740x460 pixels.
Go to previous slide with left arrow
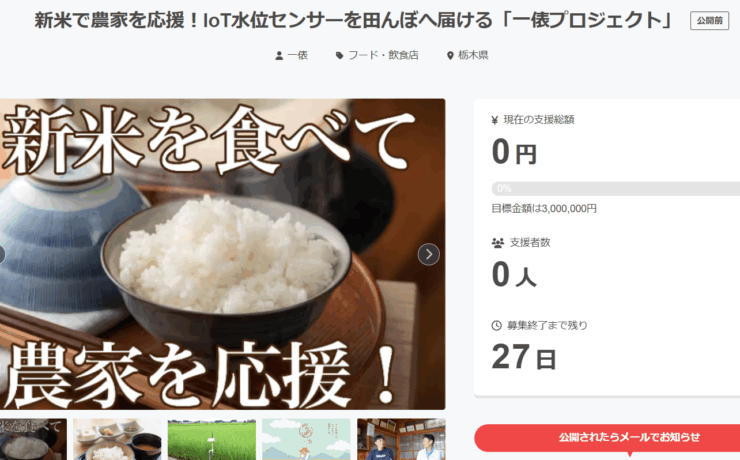tap(1, 255)
